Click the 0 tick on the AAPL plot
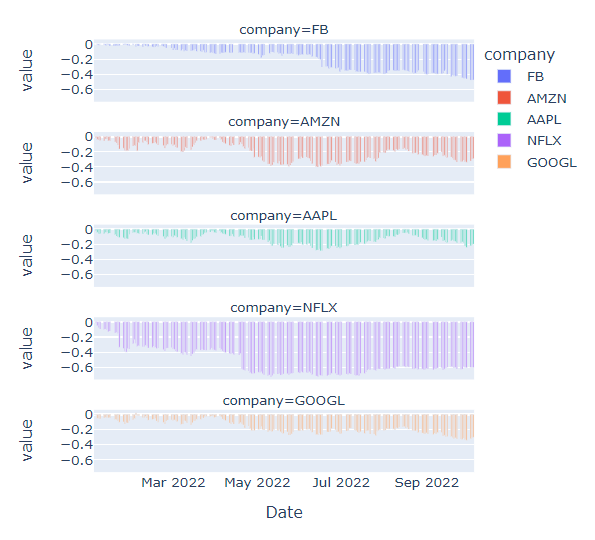 click(89, 229)
